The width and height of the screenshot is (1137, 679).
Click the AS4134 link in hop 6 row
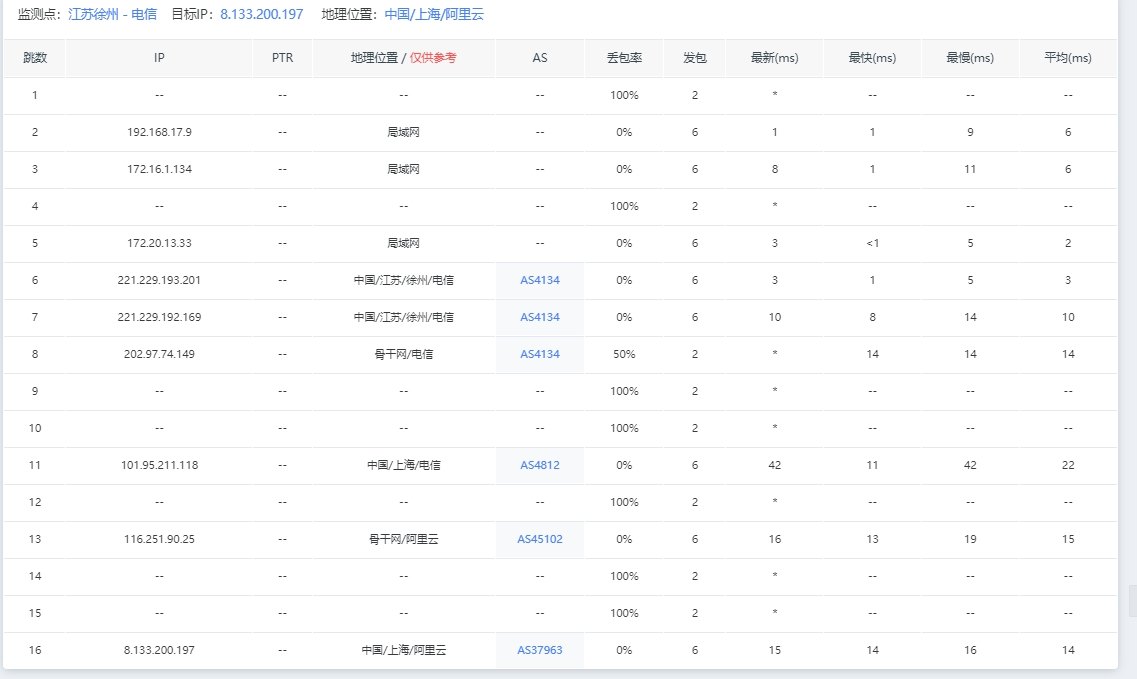(540, 280)
